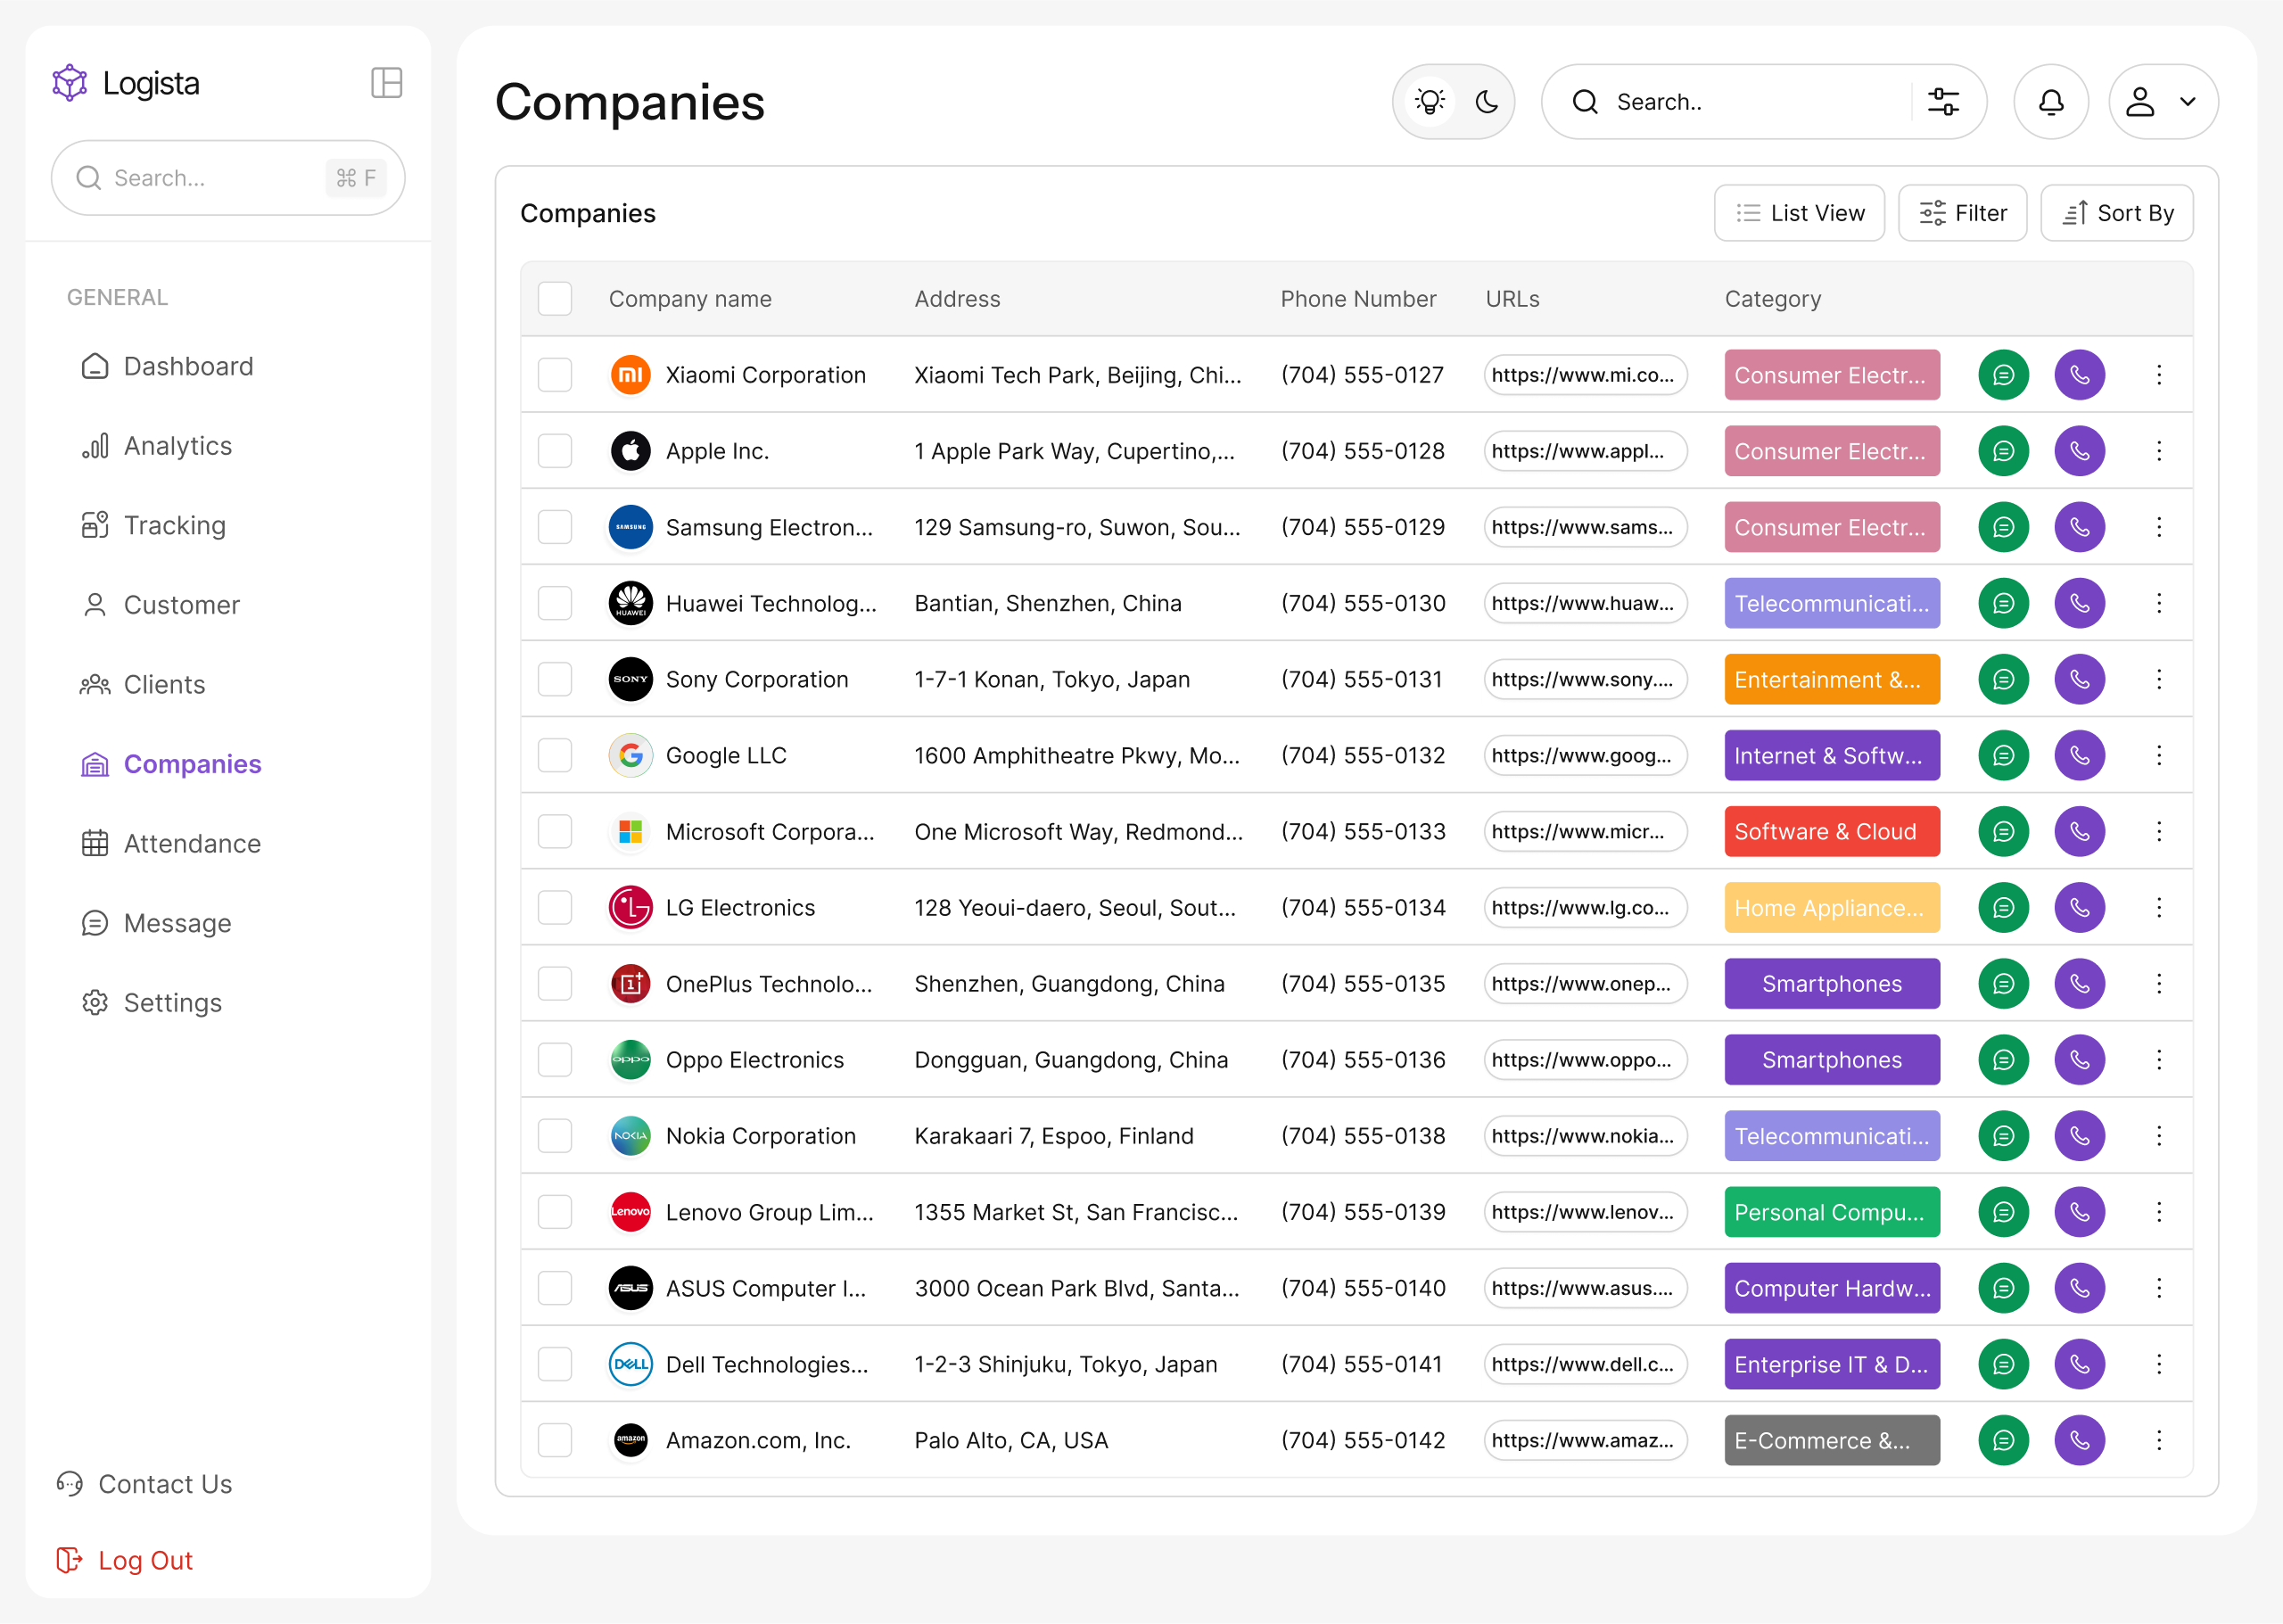The image size is (2283, 1624).
Task: Click the Google company logo
Action: pyautogui.click(x=630, y=755)
